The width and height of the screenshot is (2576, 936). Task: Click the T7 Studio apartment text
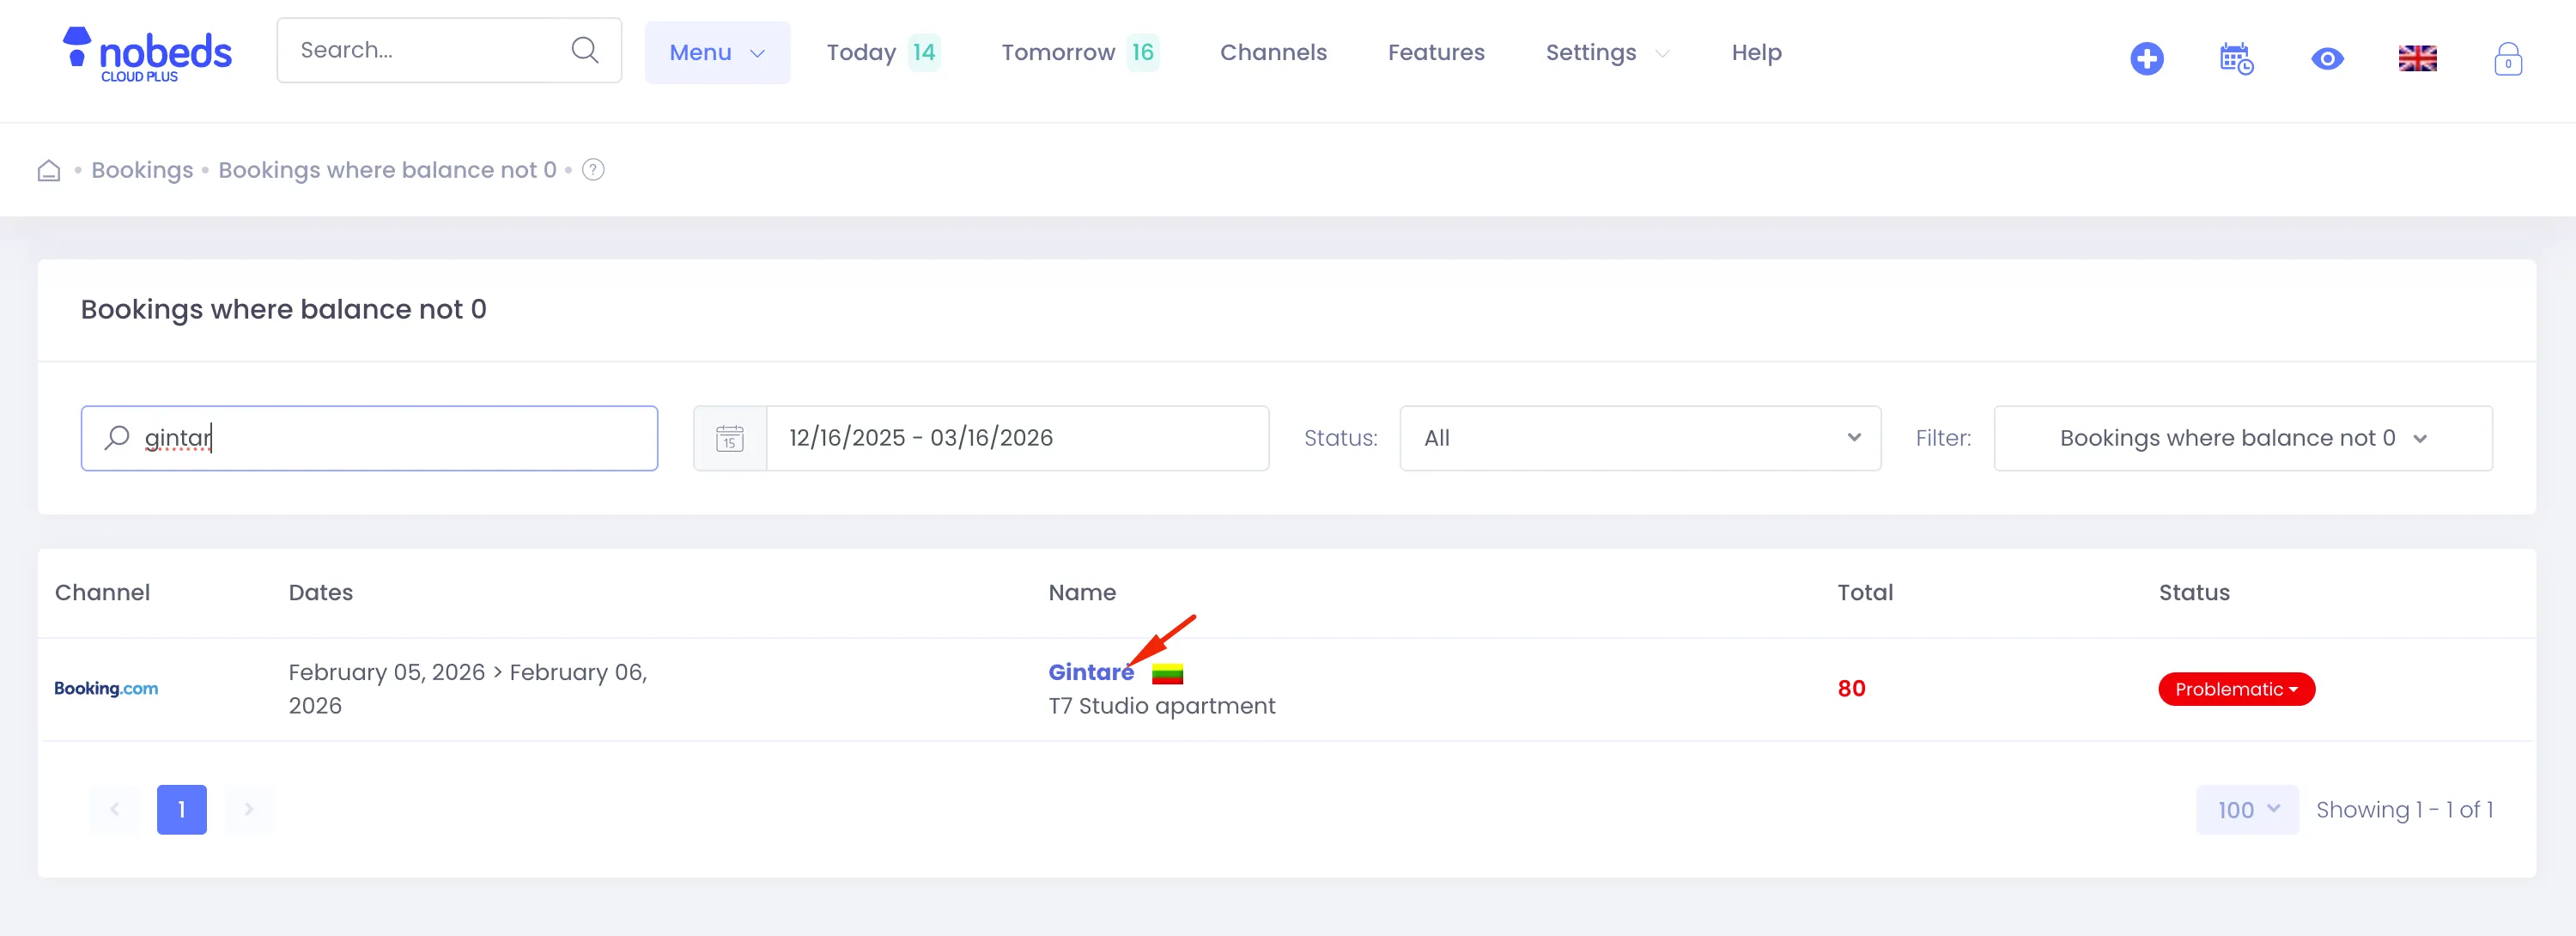tap(1161, 706)
